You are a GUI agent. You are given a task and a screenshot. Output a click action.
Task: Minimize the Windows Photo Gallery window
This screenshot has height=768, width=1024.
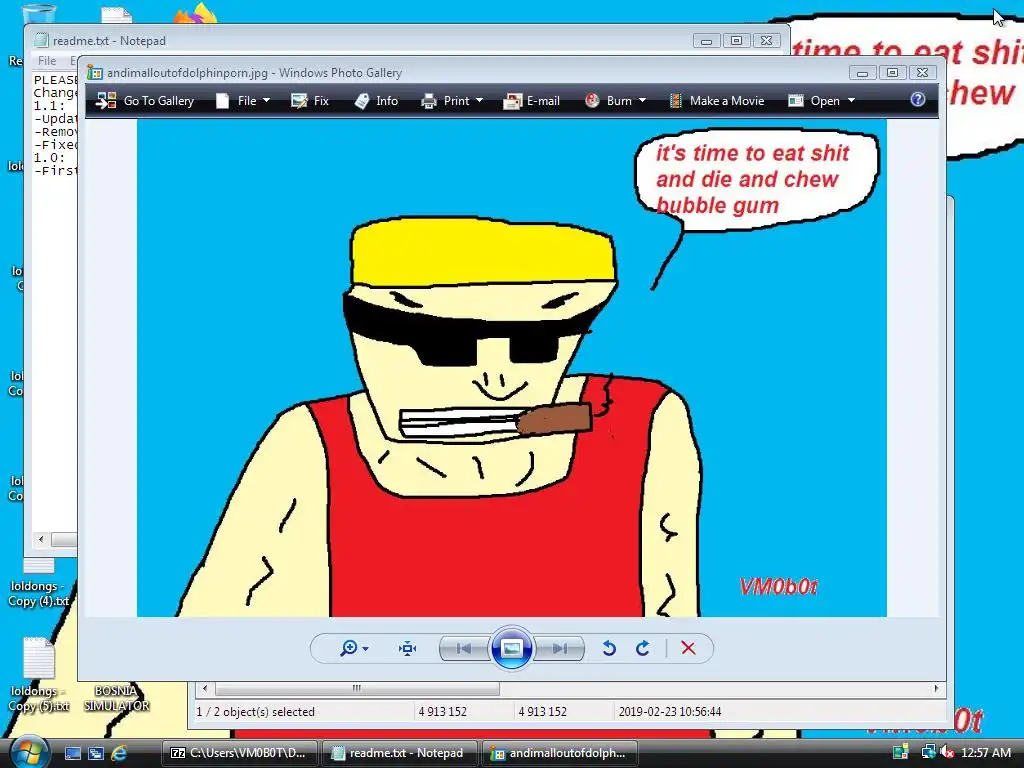click(862, 72)
